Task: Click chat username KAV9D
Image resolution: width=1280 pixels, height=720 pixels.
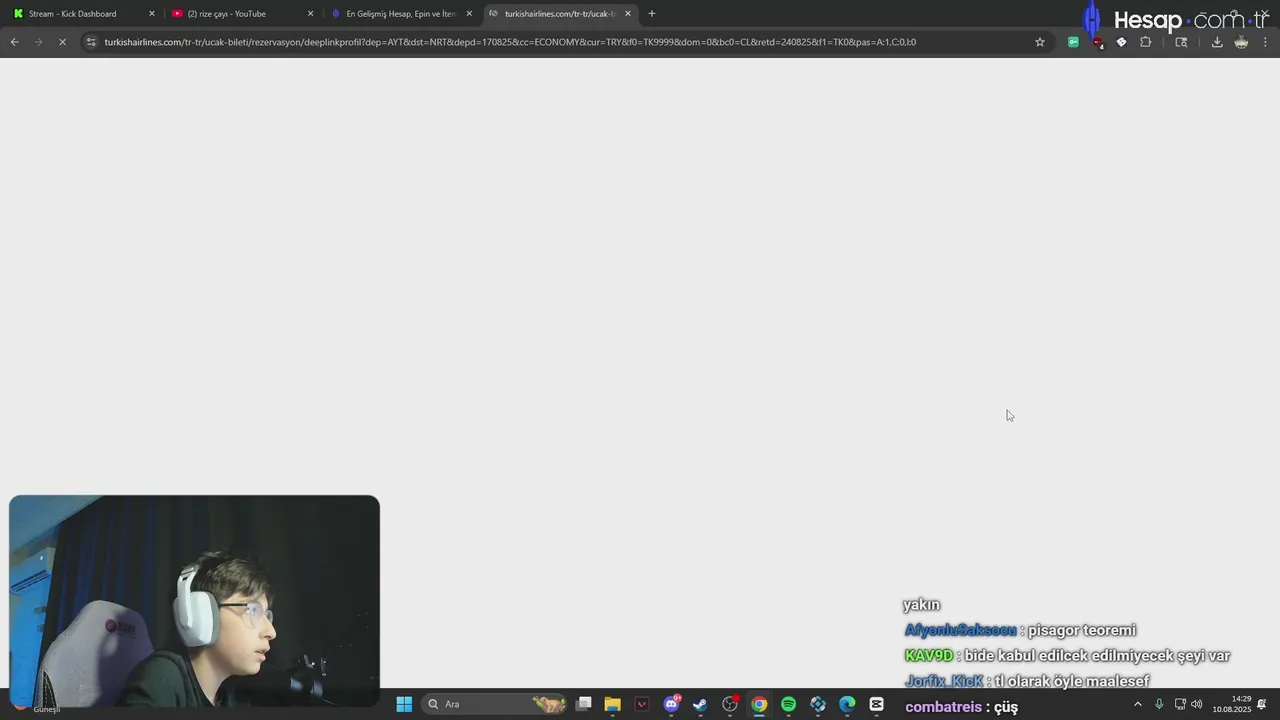Action: 929,656
